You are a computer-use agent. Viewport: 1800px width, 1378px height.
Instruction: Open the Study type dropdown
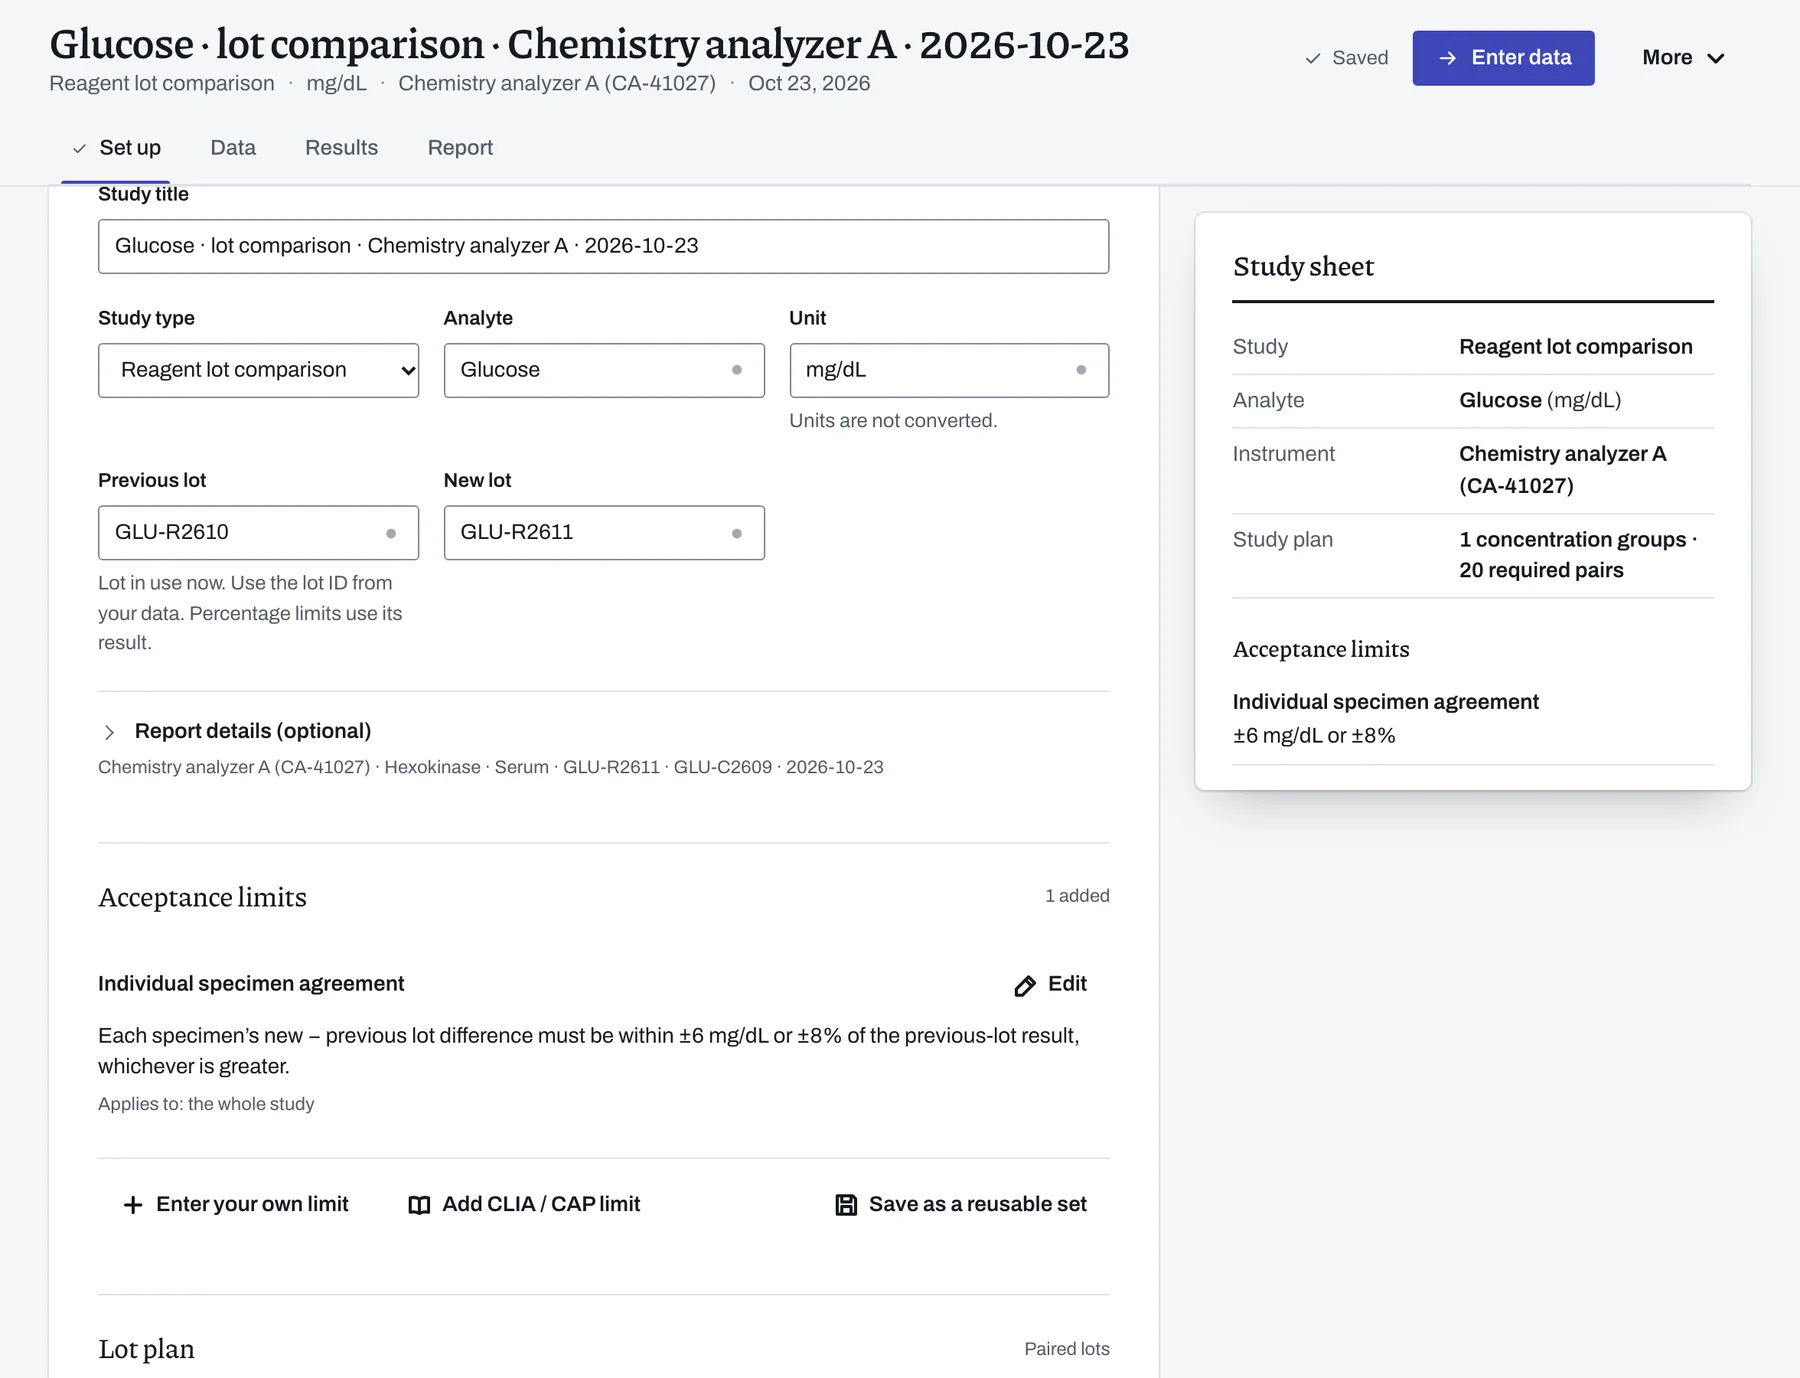coord(258,370)
